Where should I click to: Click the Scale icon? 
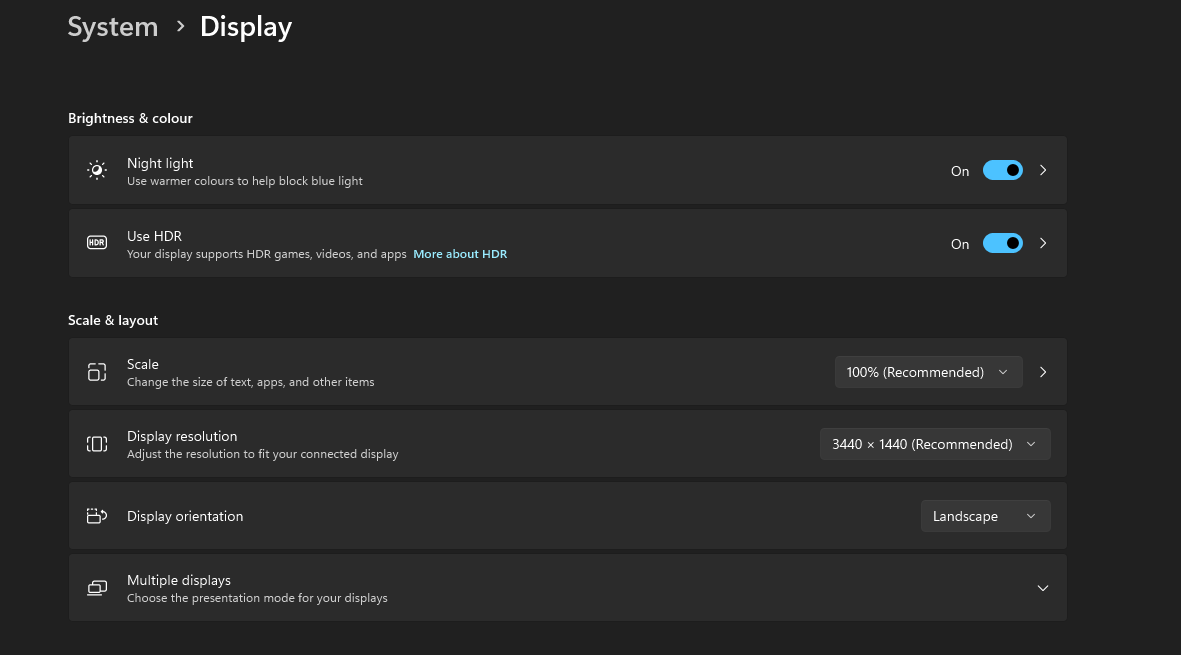(x=97, y=372)
